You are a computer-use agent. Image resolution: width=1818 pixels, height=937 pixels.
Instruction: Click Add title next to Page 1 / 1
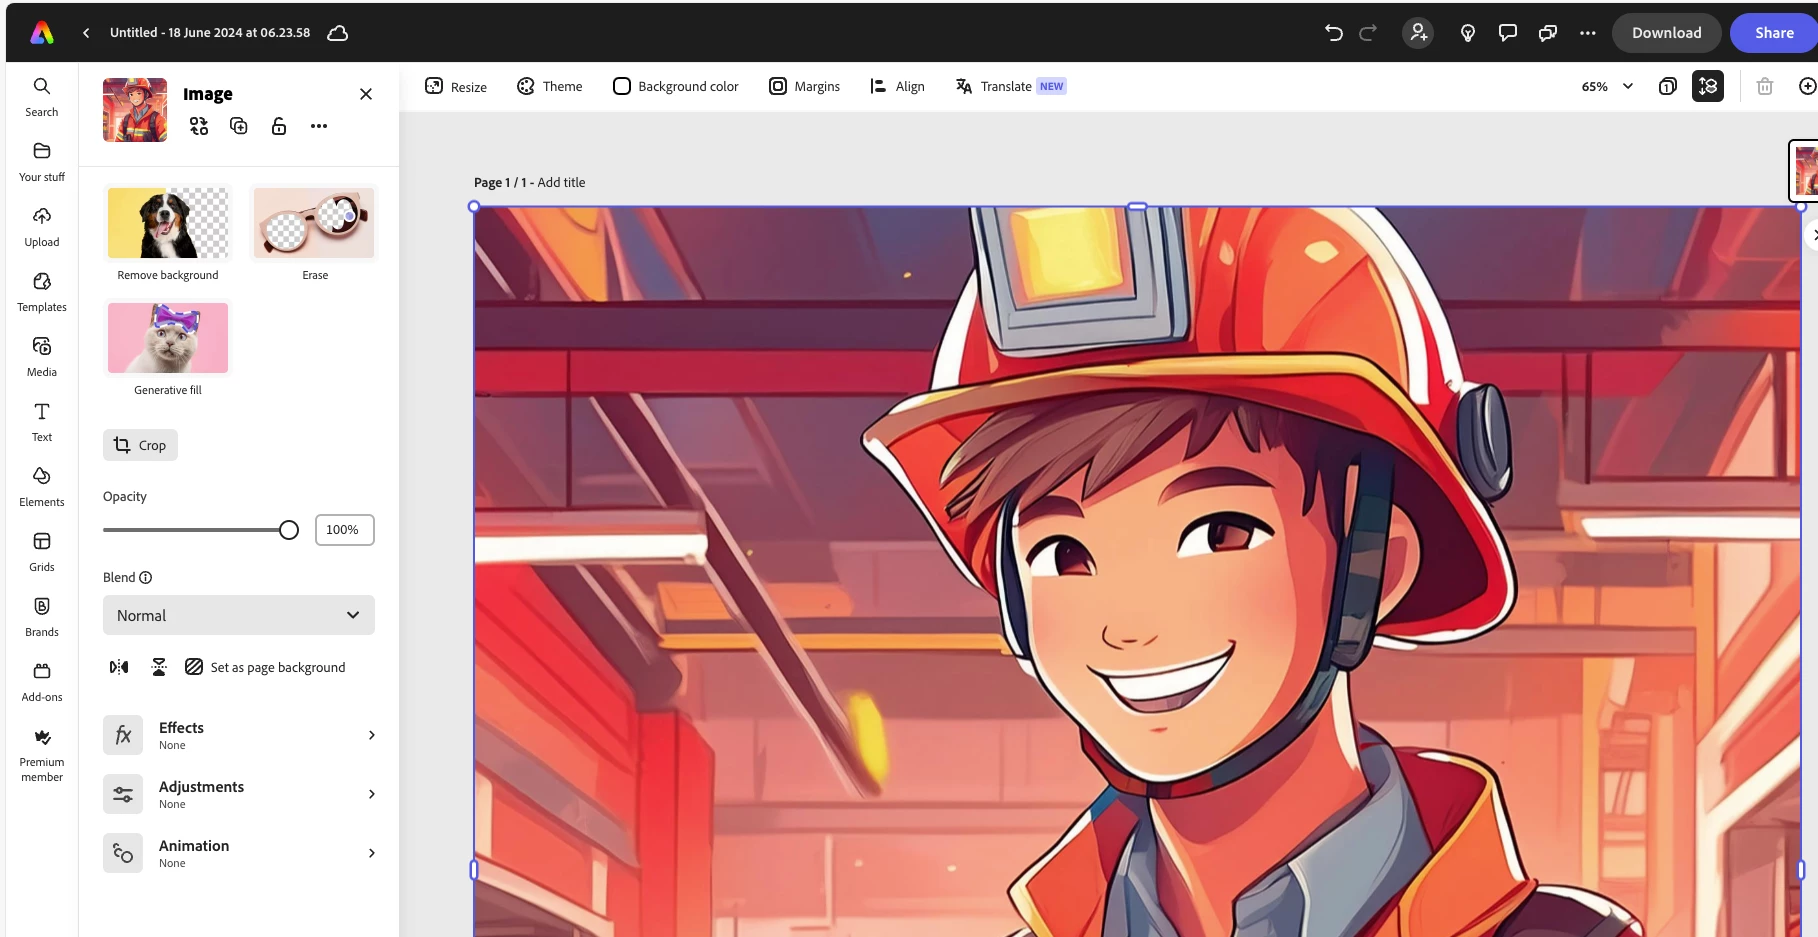561,182
